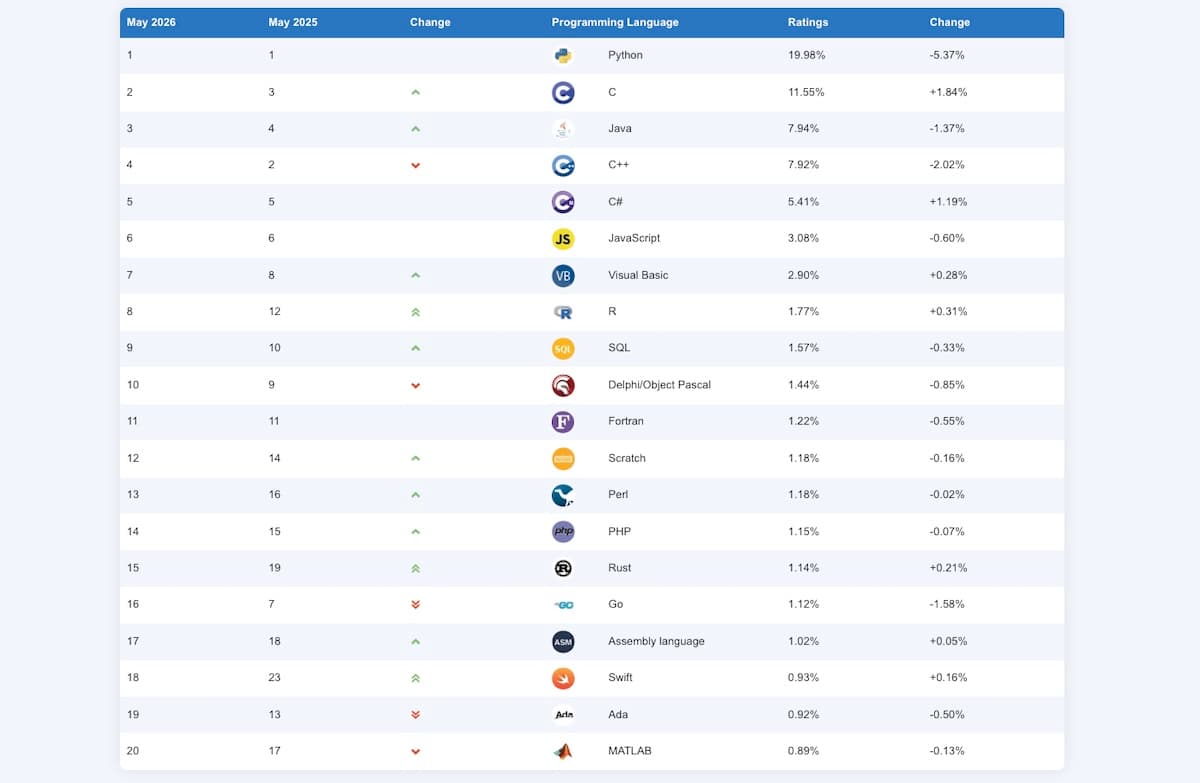Open the Scratch language link
Viewport: 1200px width, 783px height.
coord(627,458)
